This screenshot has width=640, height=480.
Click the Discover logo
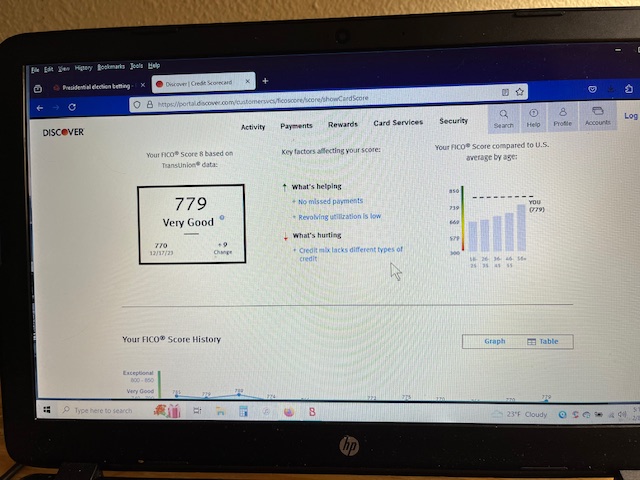(63, 132)
